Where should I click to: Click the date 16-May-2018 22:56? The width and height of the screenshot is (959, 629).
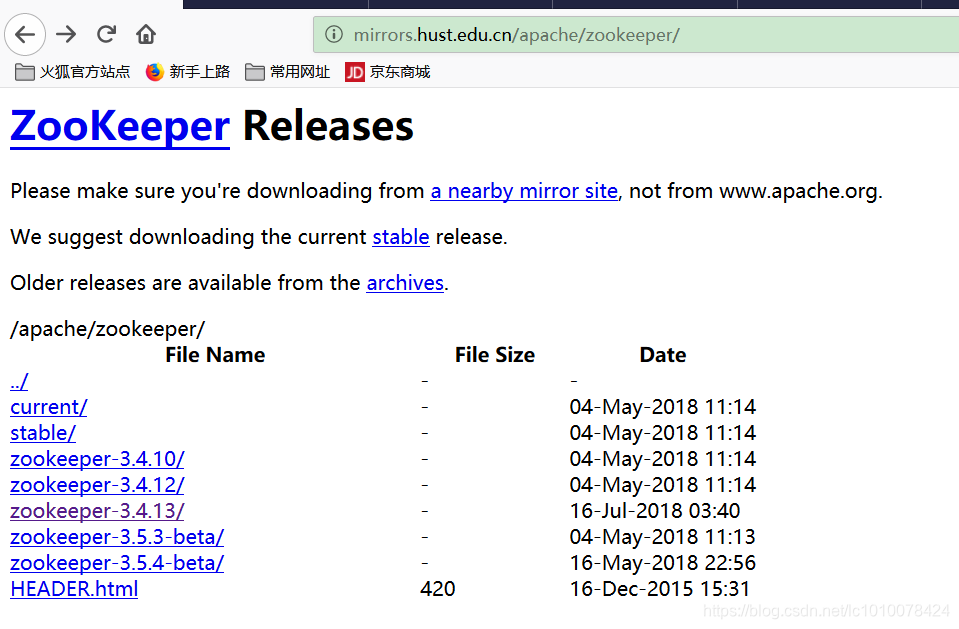(663, 563)
